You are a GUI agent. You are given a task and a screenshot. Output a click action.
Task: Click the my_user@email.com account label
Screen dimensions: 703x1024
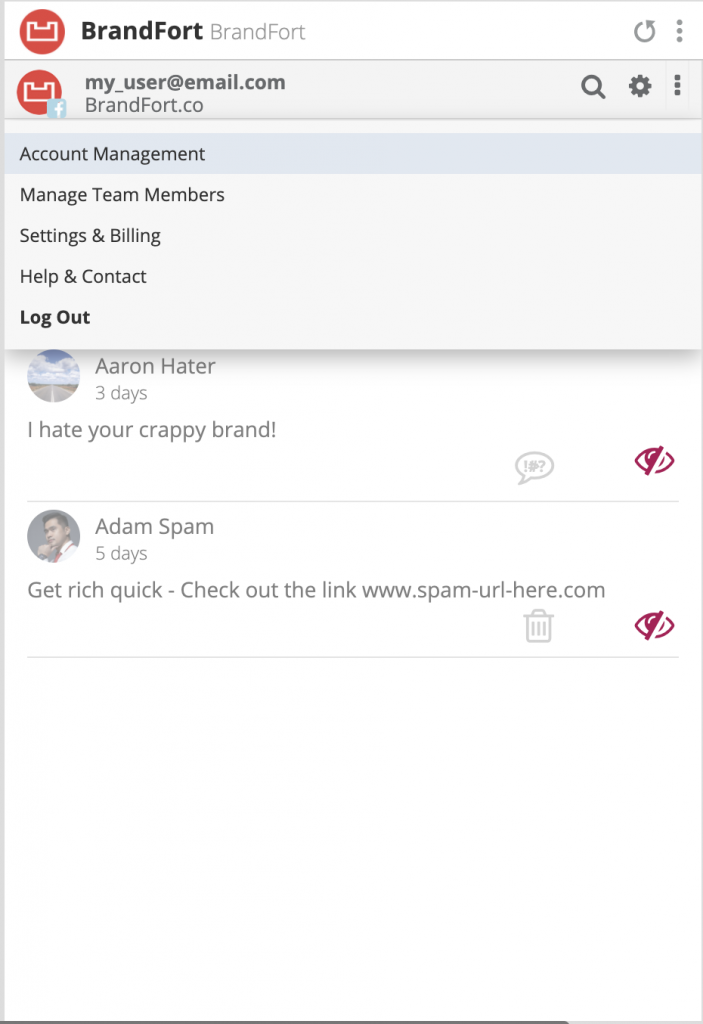click(185, 82)
